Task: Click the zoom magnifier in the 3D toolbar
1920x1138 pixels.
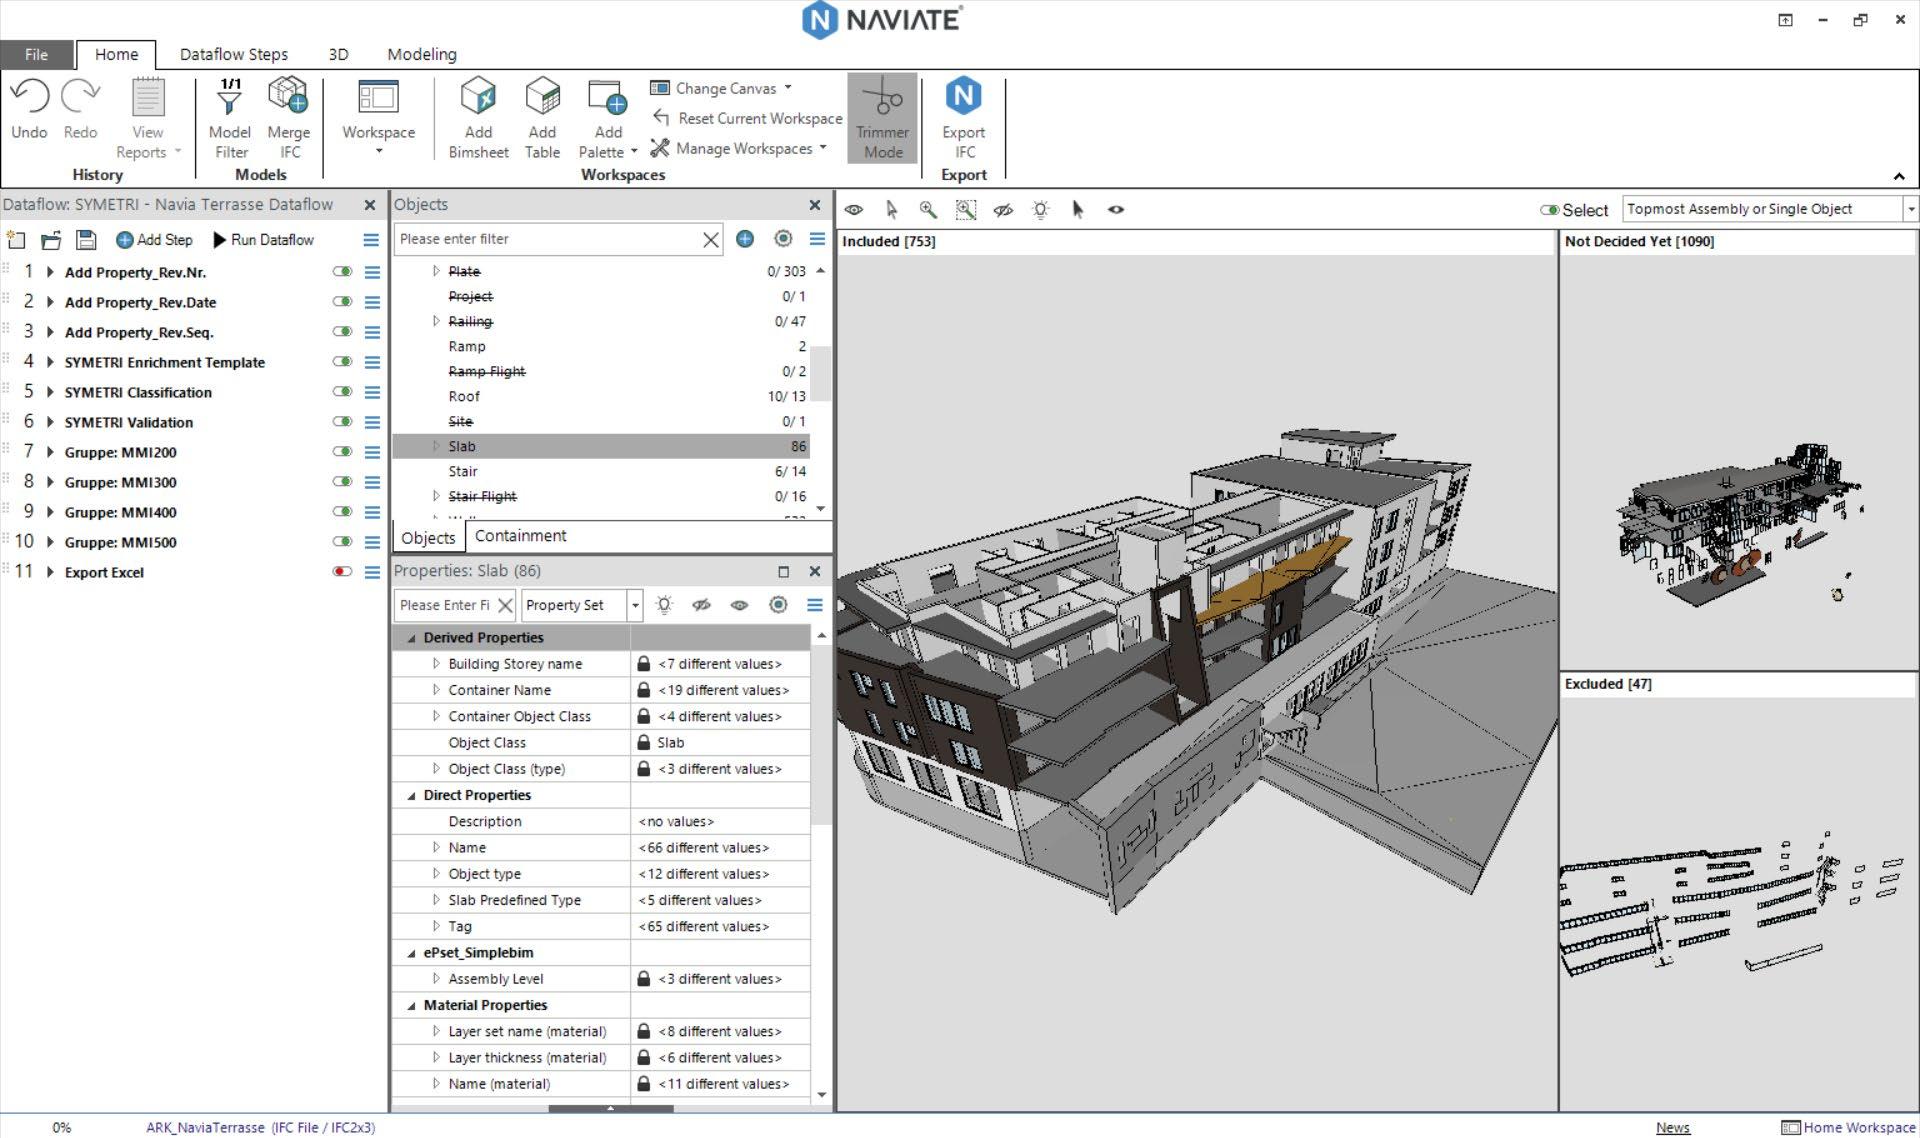Action: [x=928, y=210]
